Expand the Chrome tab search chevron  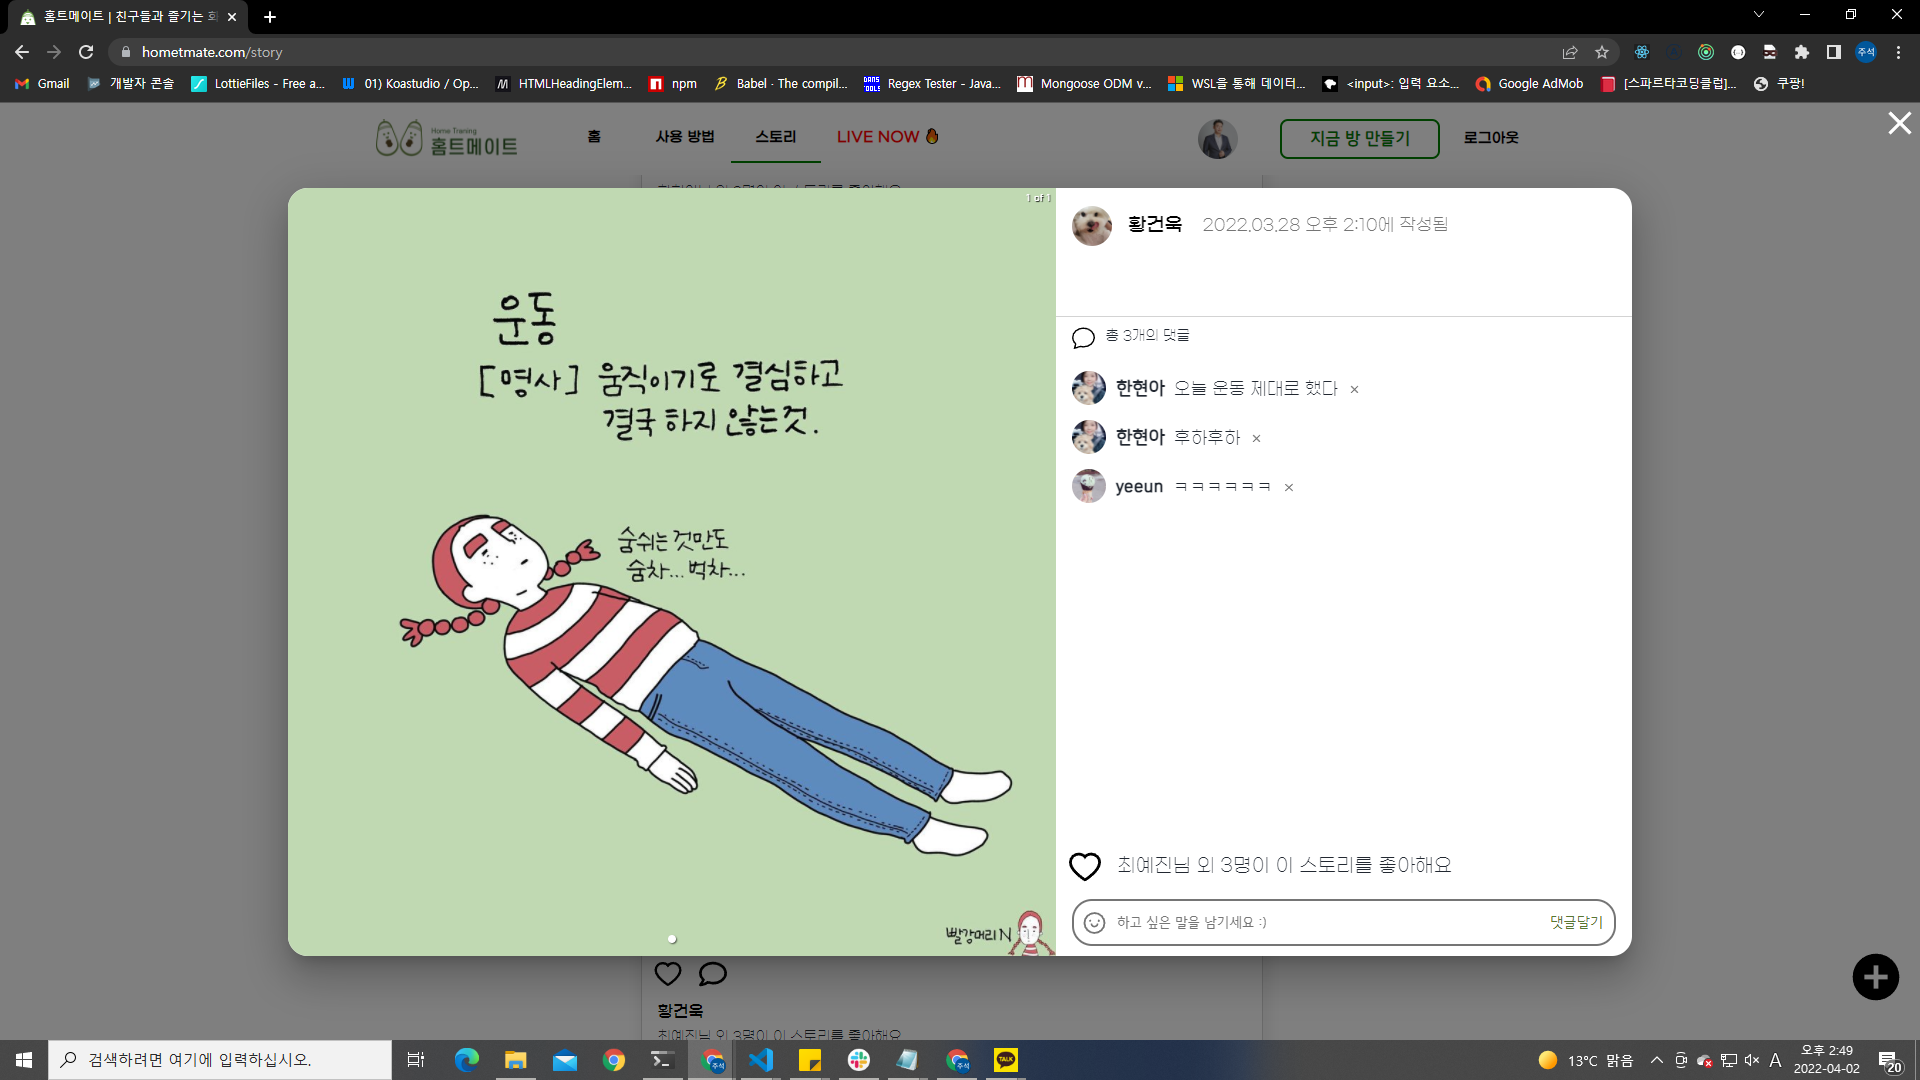click(1758, 15)
